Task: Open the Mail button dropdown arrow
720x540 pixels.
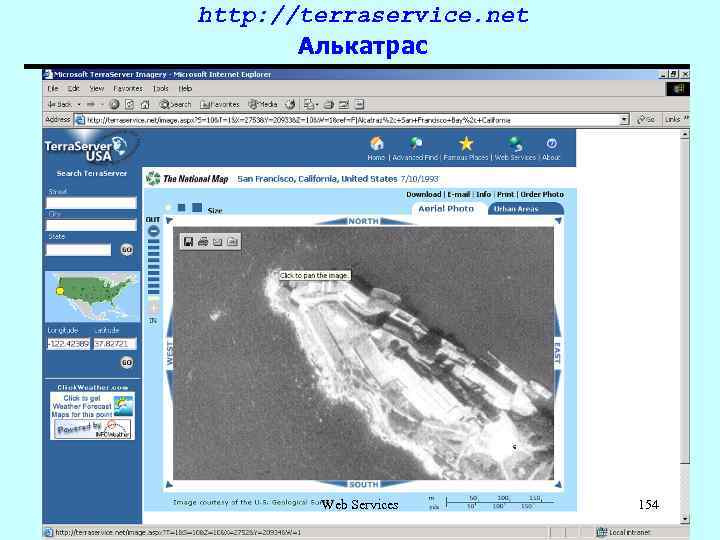Action: tap(317, 105)
